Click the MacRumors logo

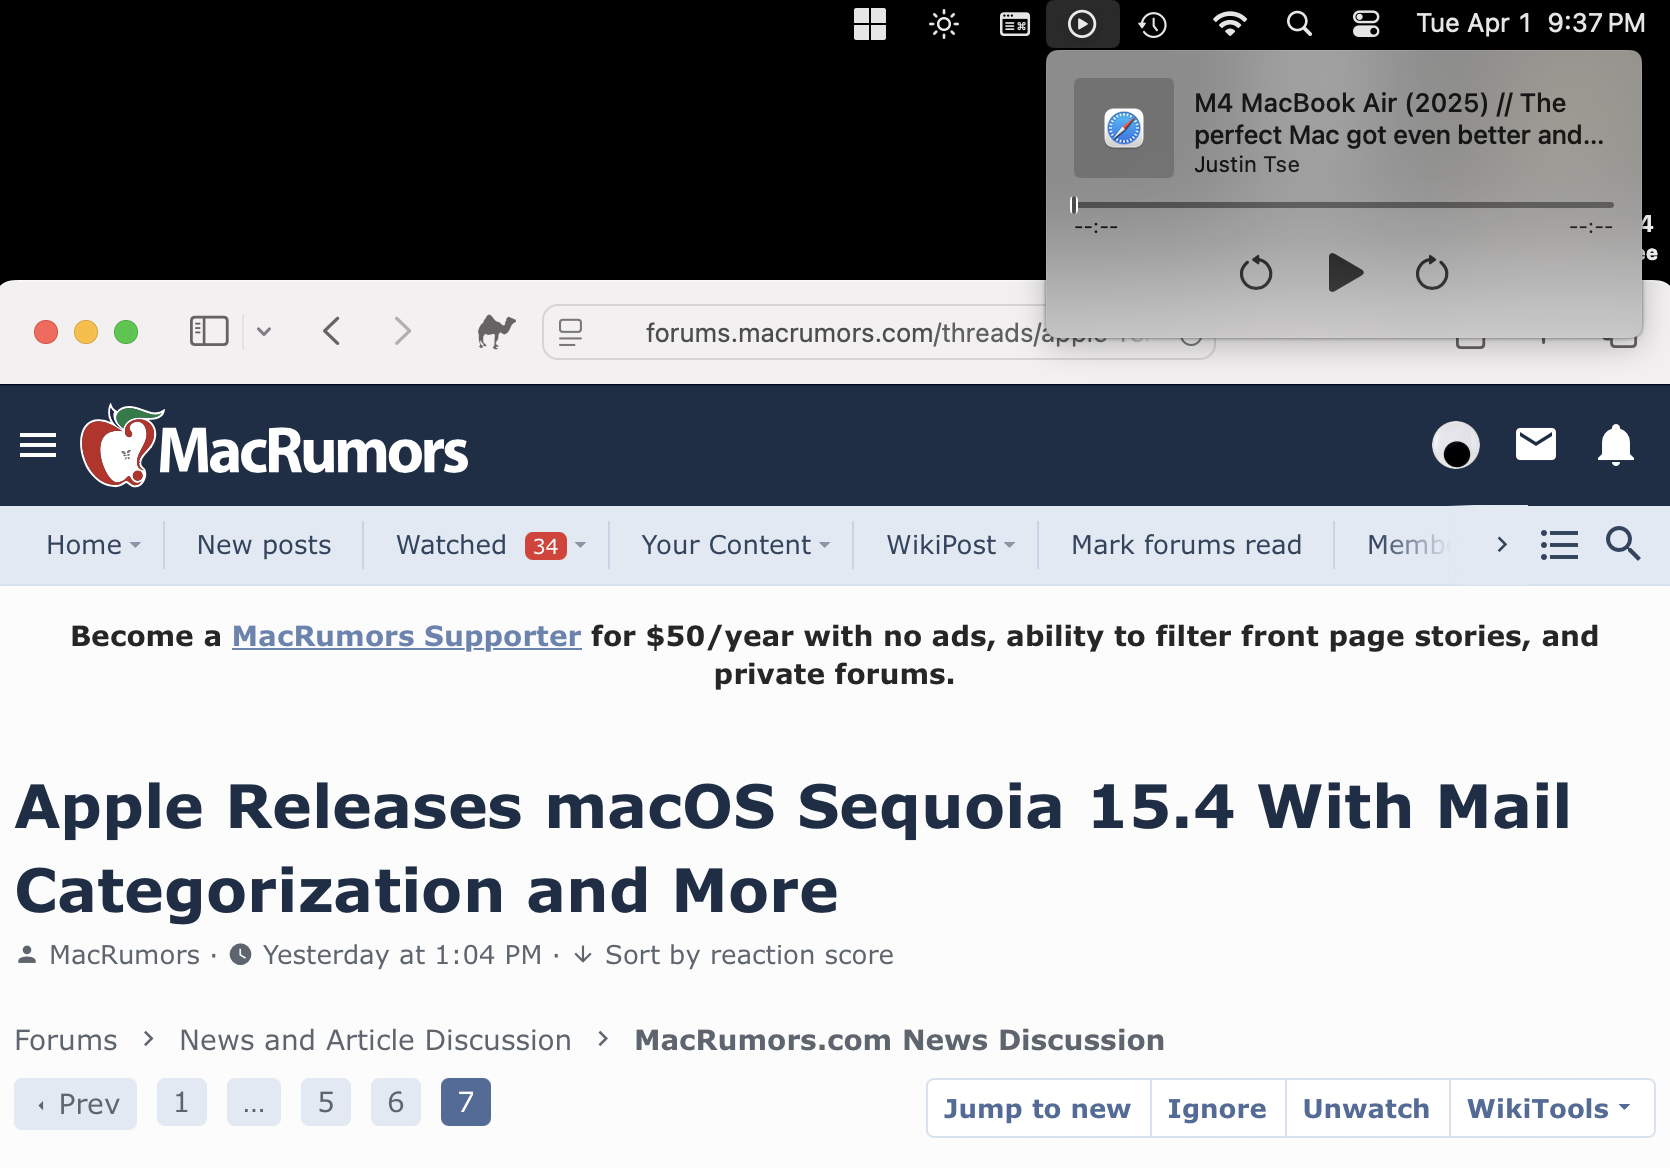(x=274, y=446)
